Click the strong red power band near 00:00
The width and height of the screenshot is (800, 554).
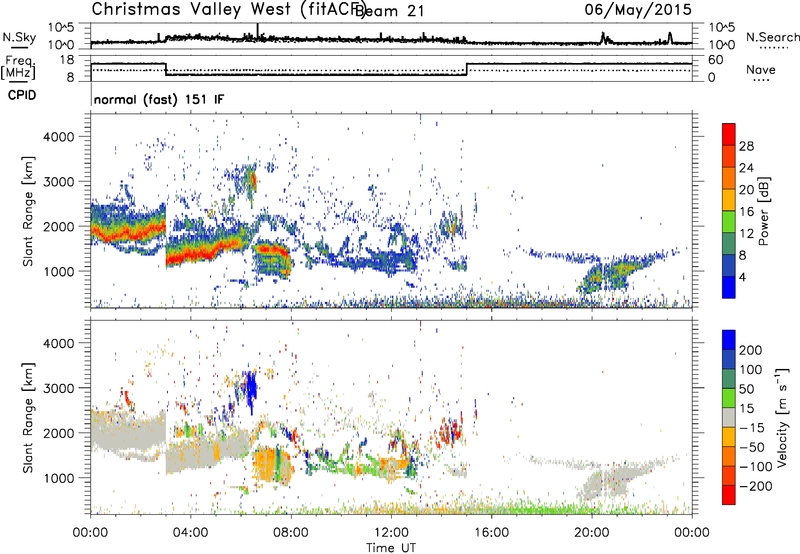click(x=128, y=231)
